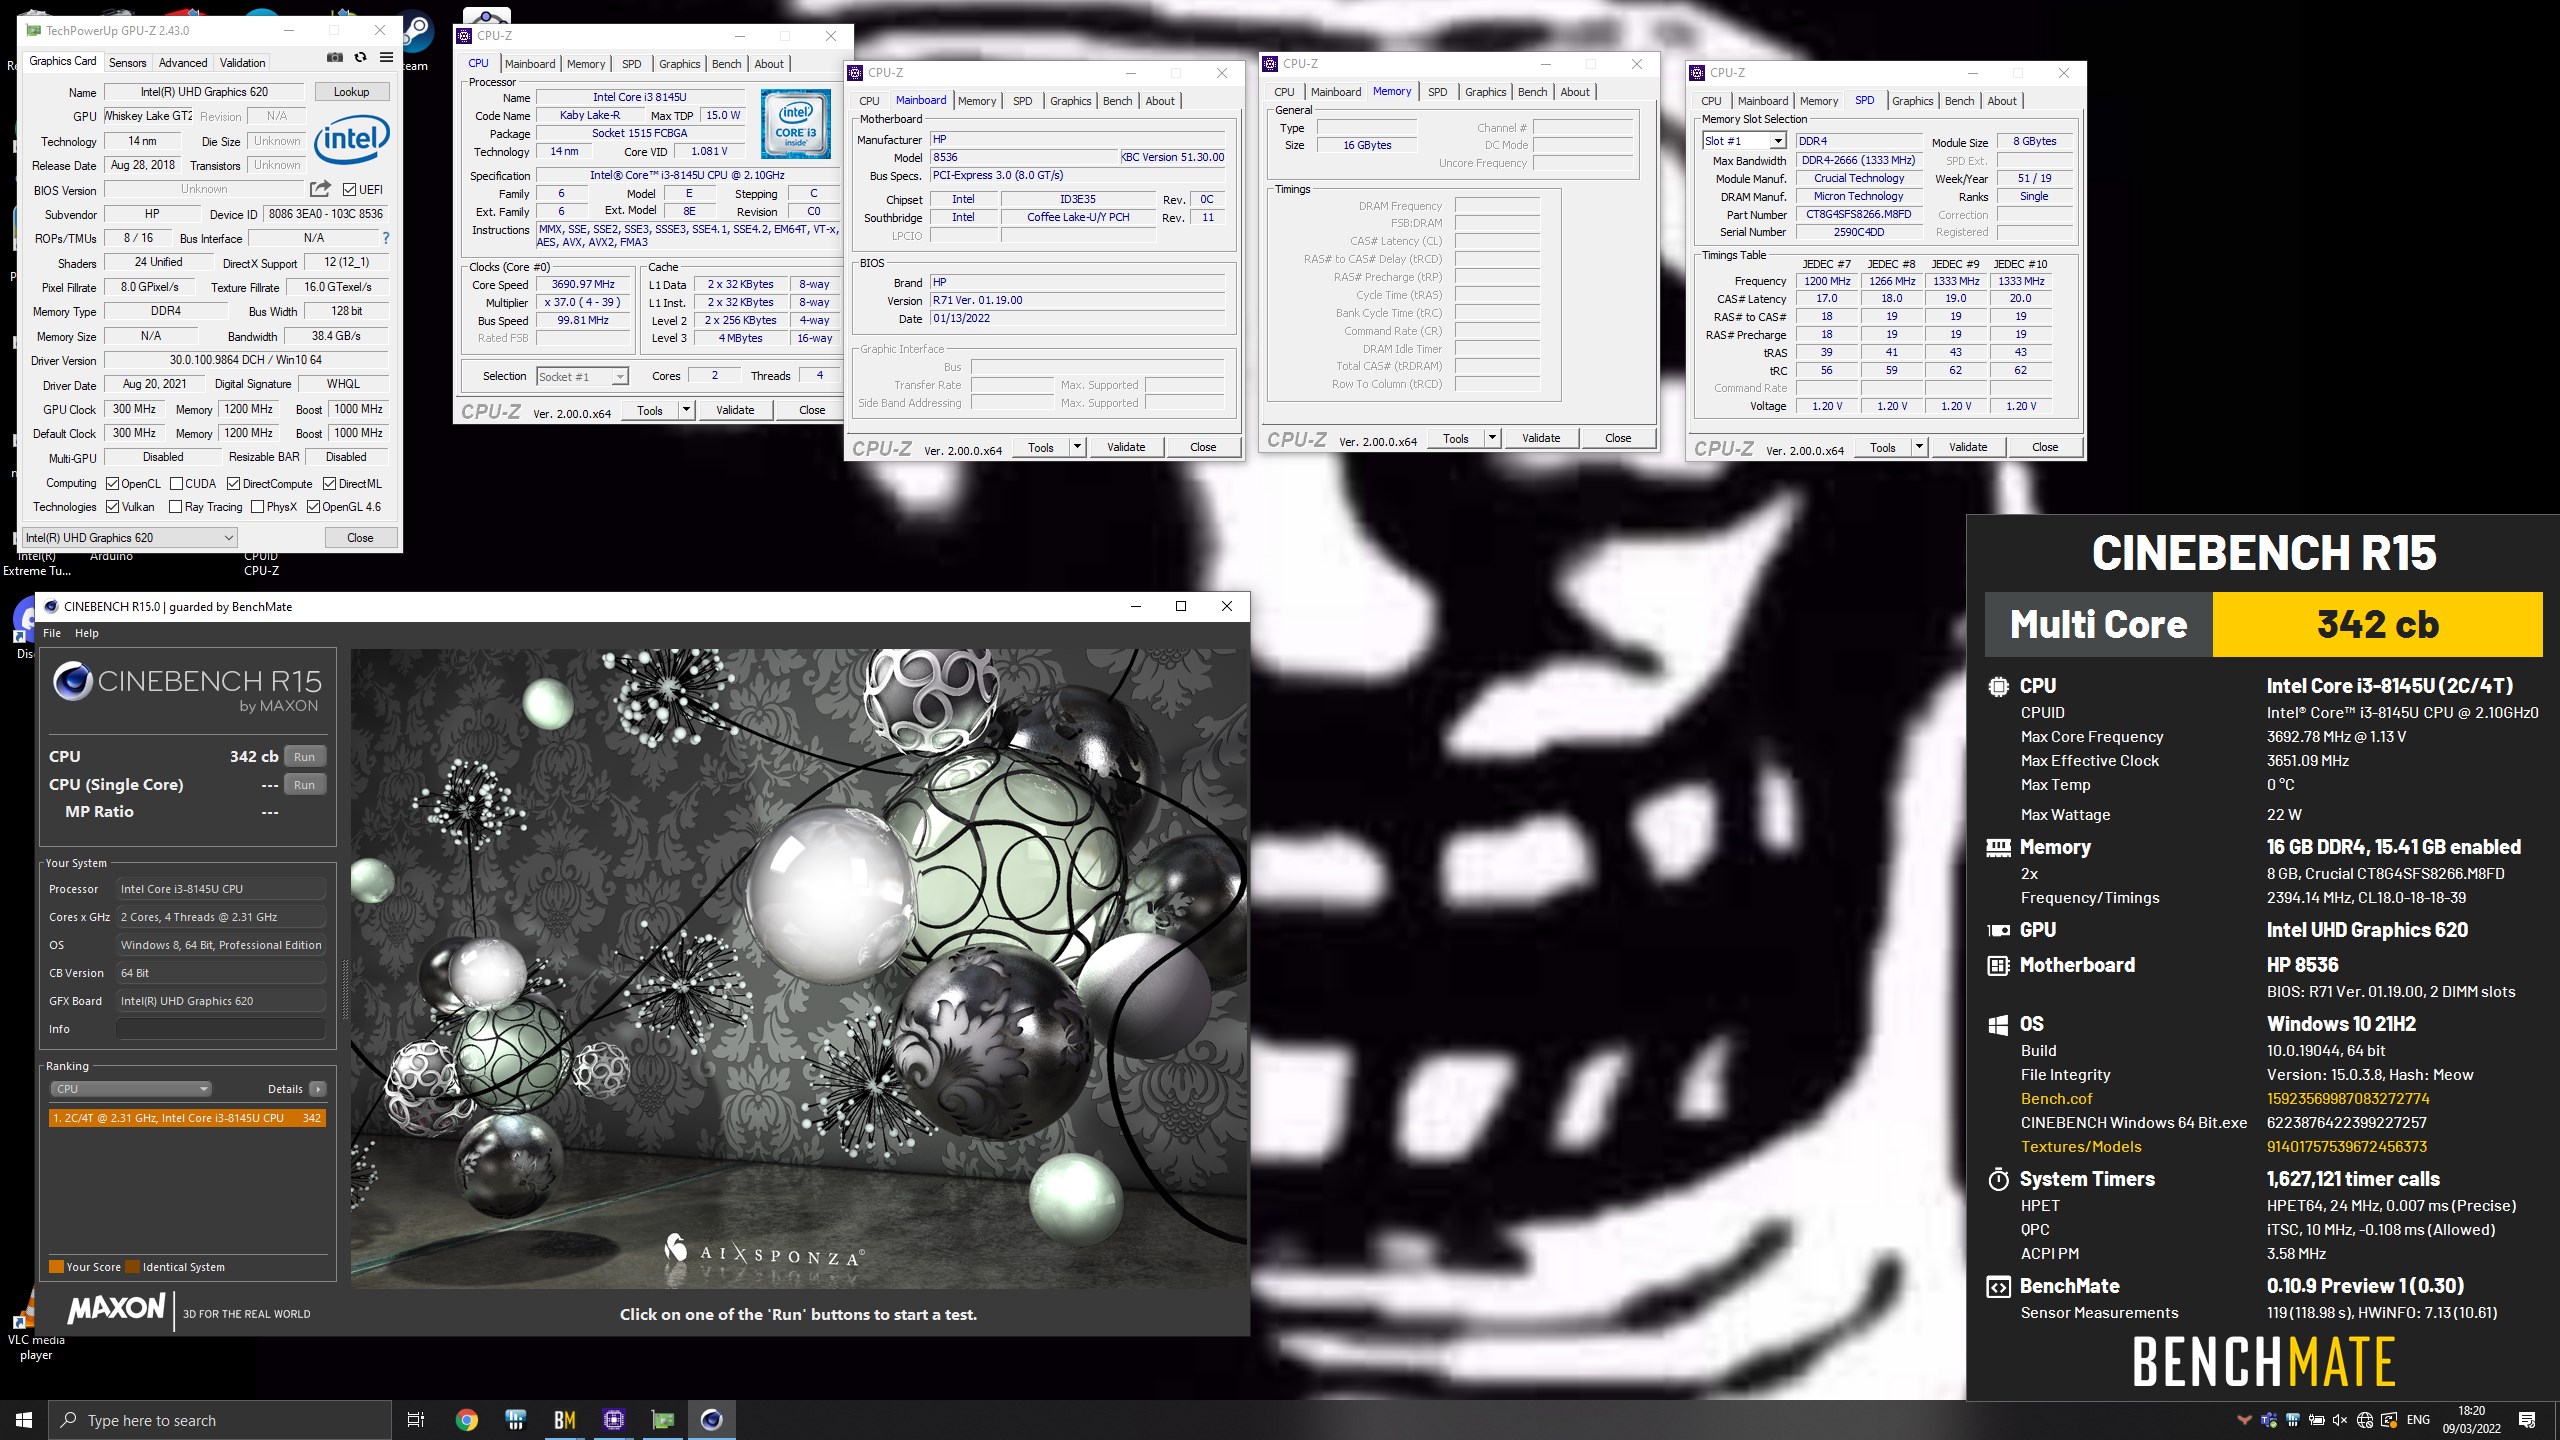Toggle the DirectML checkbox
2560x1440 pixels.
[x=329, y=483]
